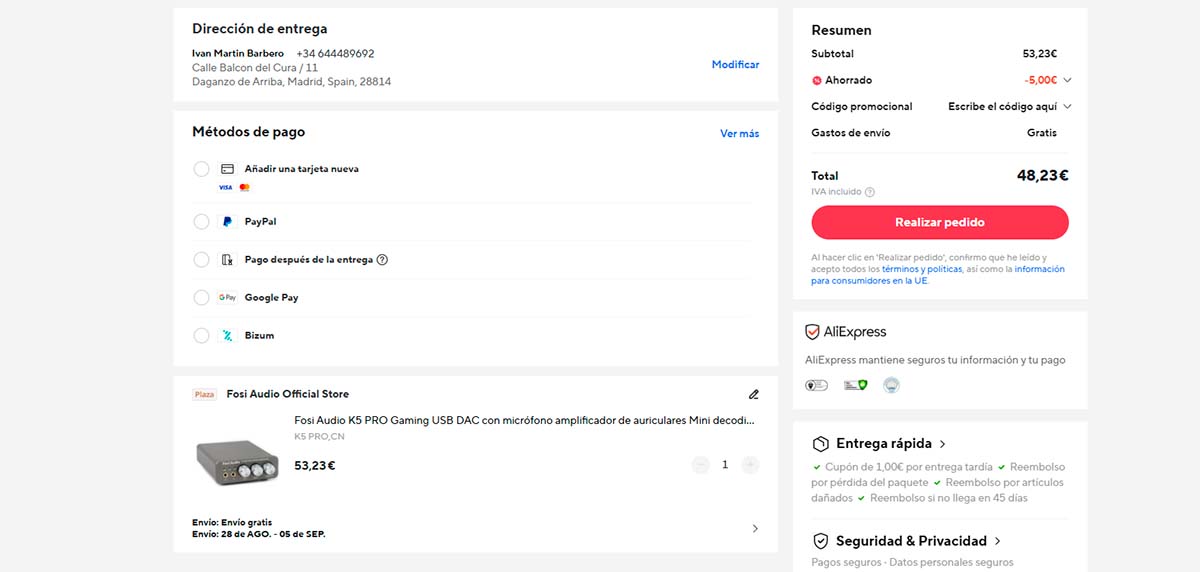
Task: Select Bizum as payment method
Action: [201, 336]
